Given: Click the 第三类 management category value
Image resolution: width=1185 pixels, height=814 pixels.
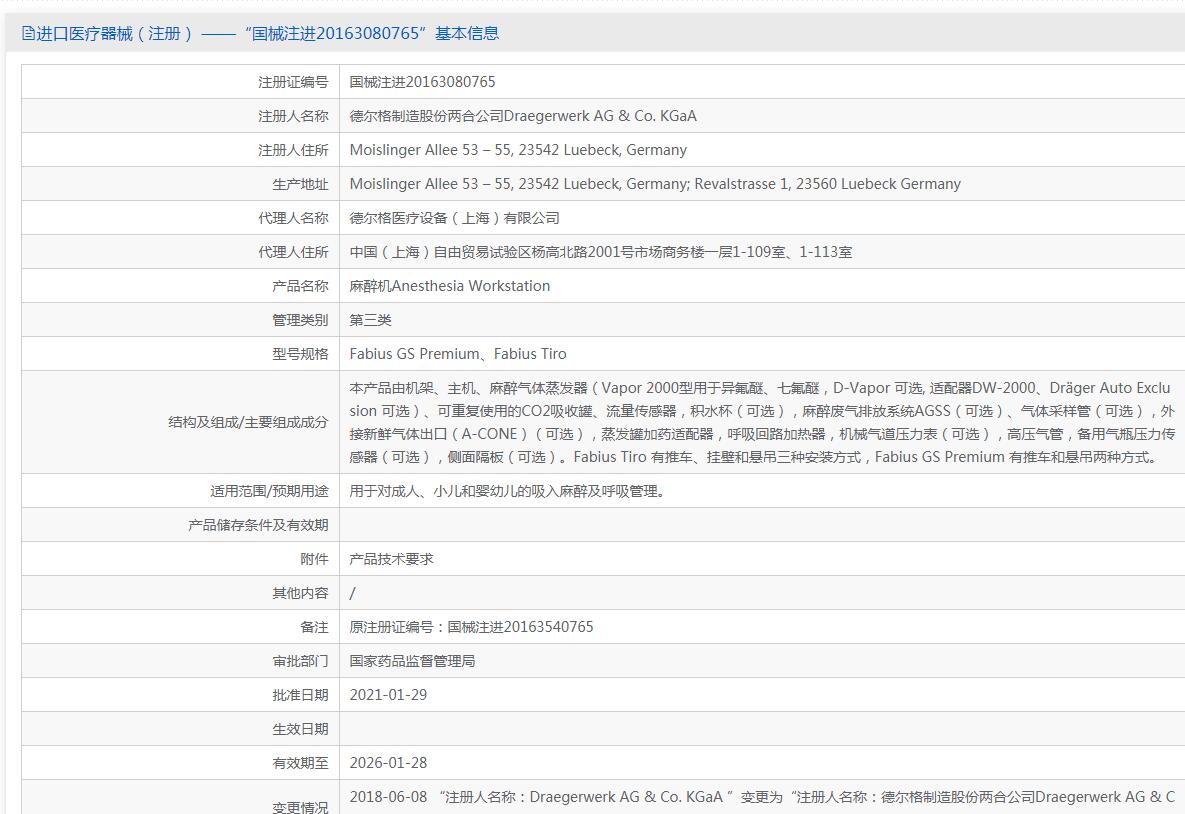Looking at the screenshot, I should (370, 320).
